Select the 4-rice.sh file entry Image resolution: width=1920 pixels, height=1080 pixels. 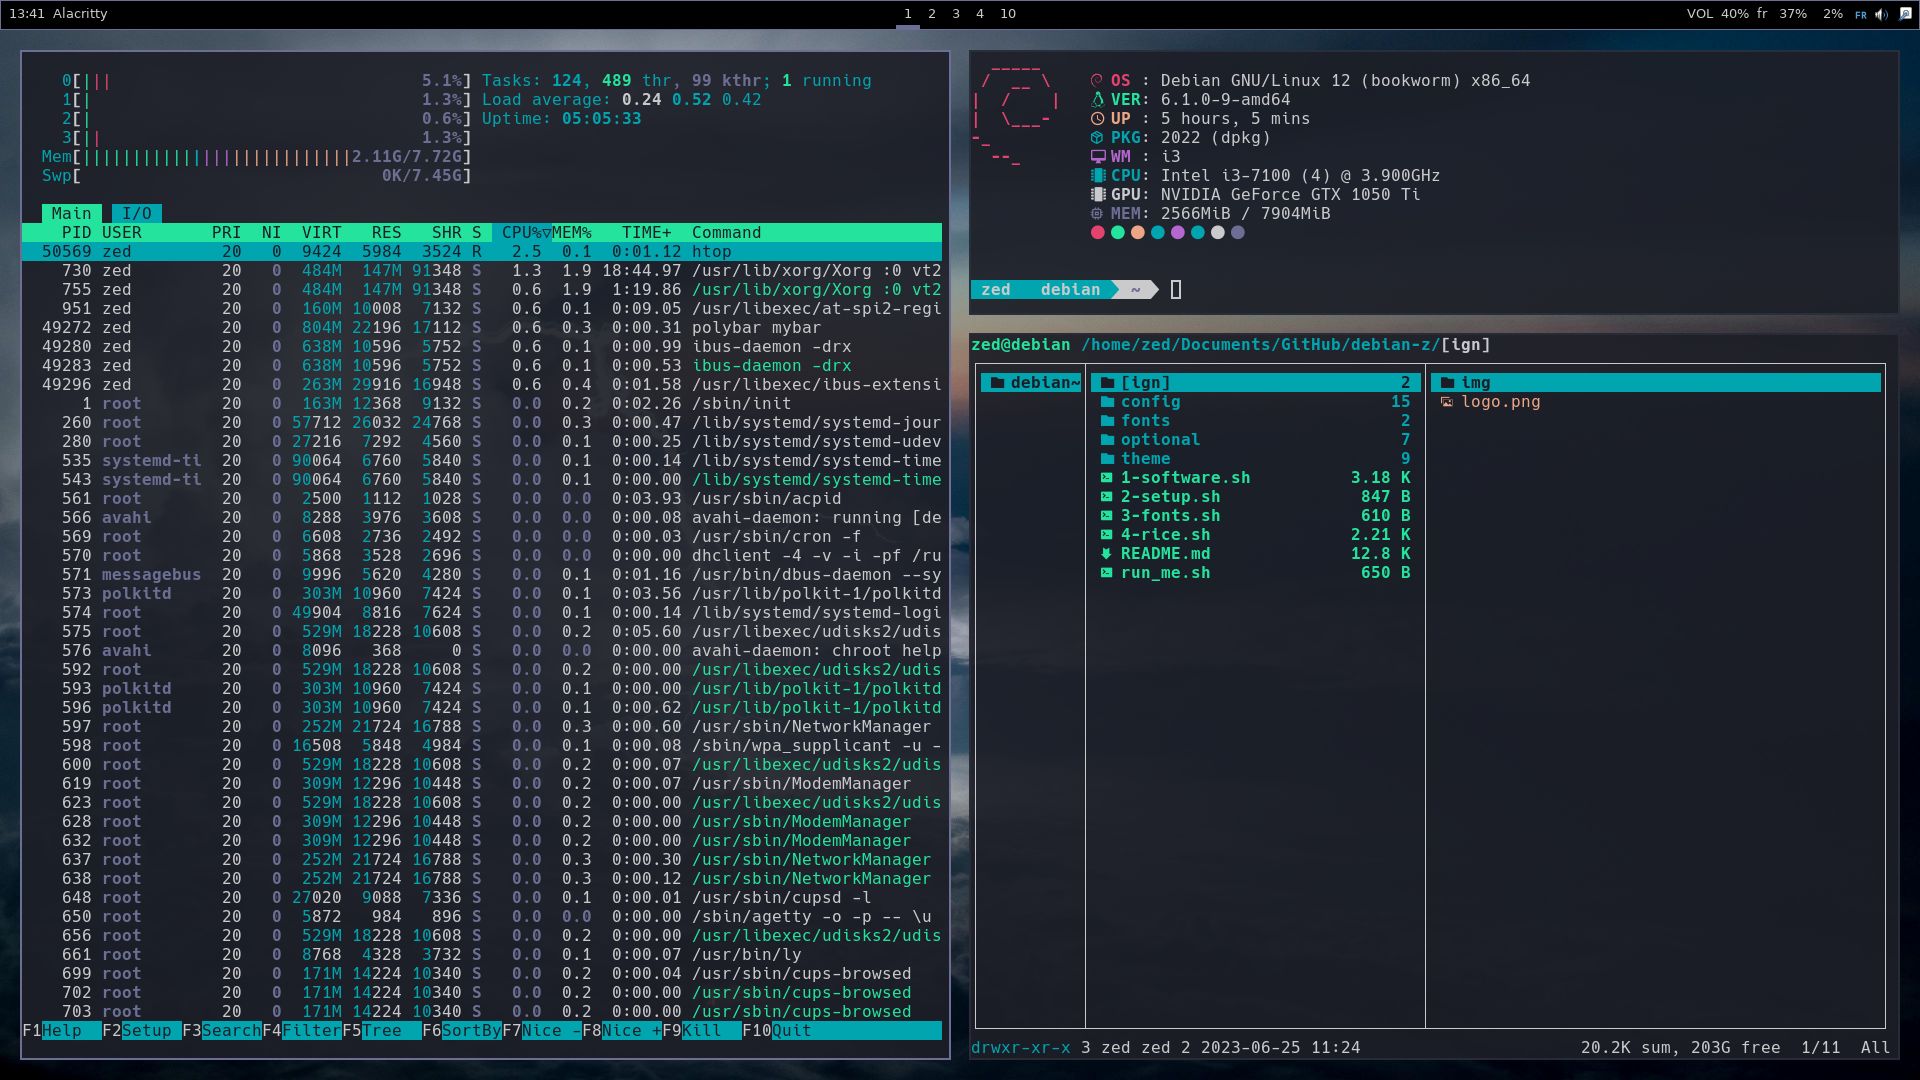[1168, 534]
